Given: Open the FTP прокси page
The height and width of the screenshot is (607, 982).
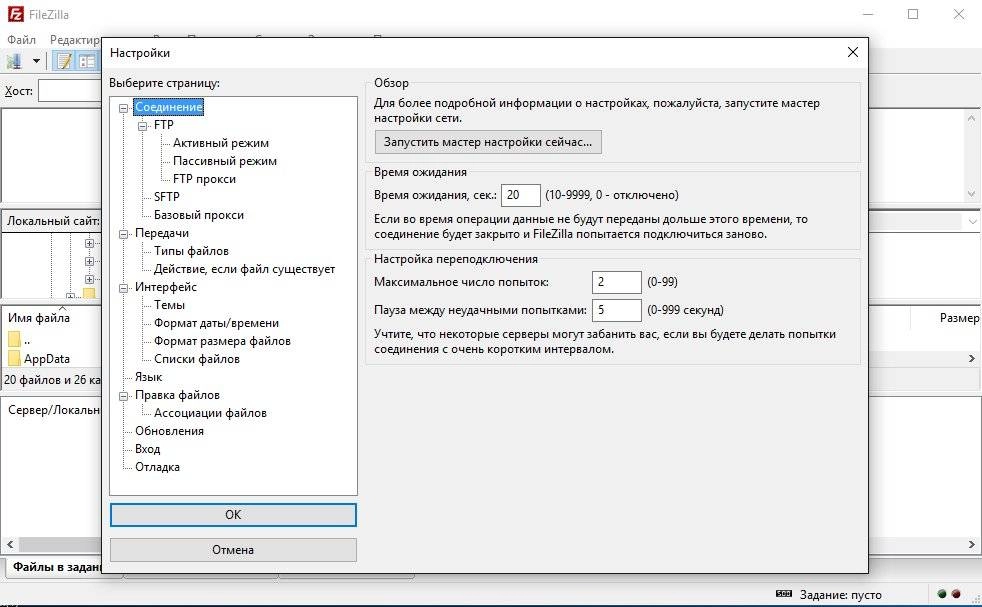Looking at the screenshot, I should (x=204, y=179).
